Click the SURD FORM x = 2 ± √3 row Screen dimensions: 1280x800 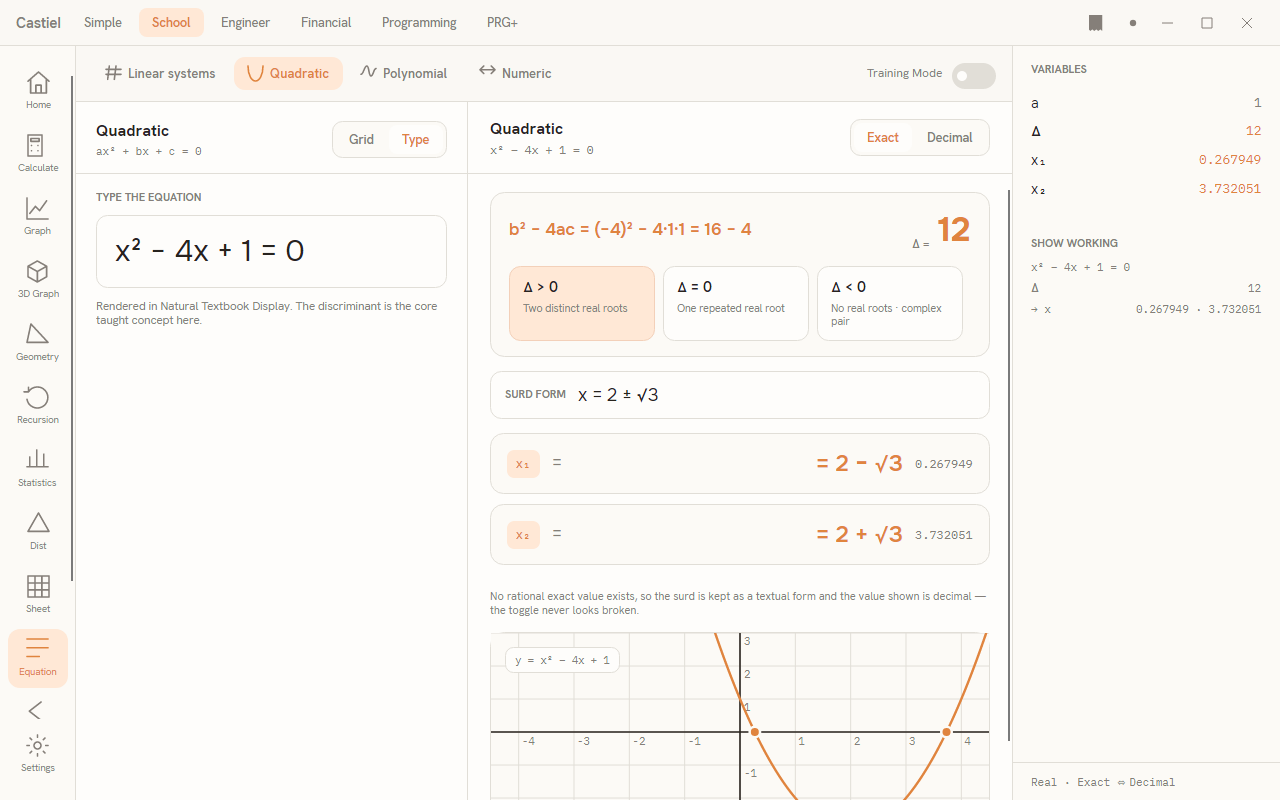(x=740, y=395)
